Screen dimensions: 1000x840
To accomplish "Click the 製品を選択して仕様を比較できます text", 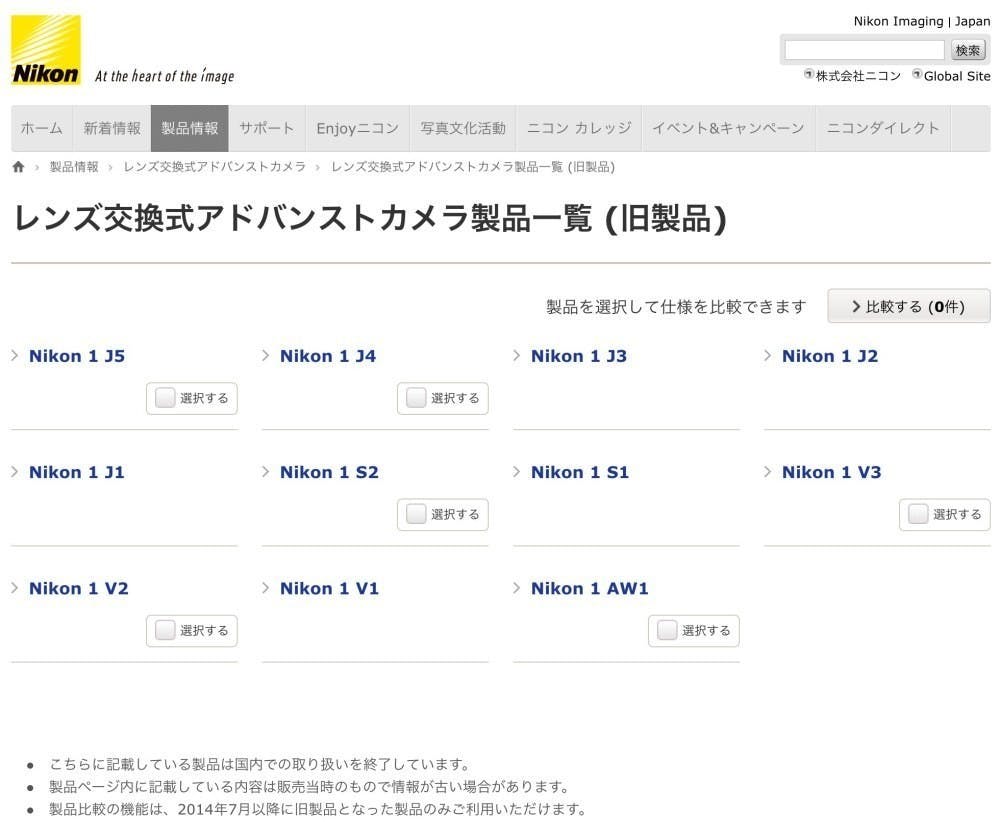I will 676,307.
